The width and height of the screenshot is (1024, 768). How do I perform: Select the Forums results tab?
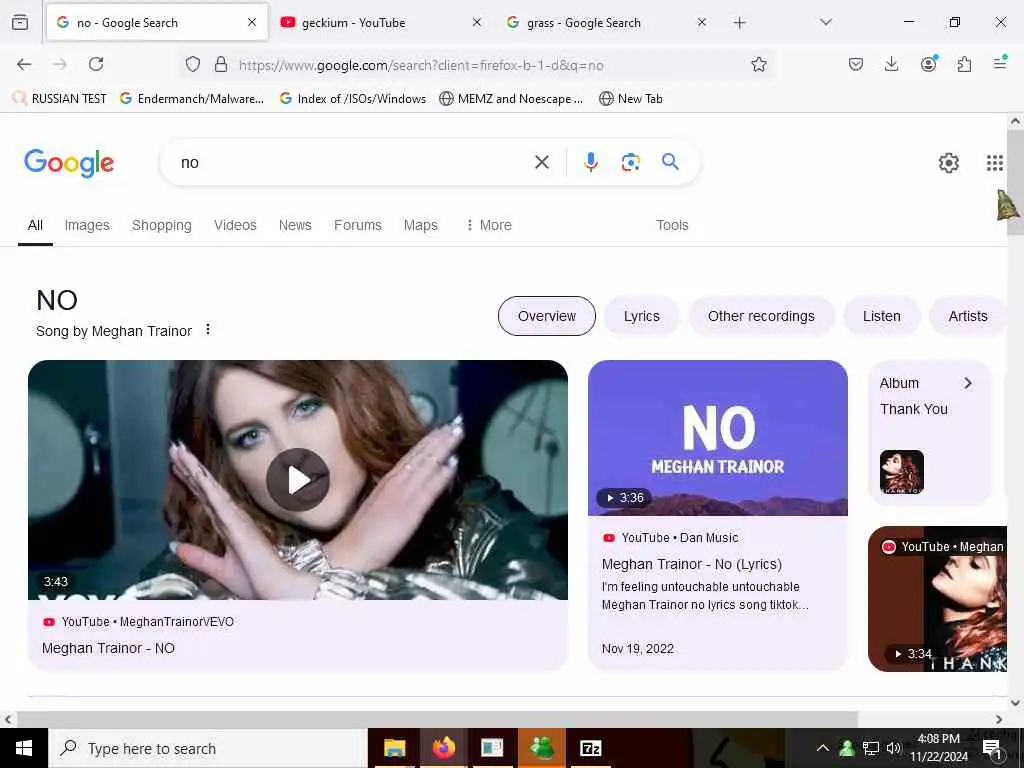point(358,225)
